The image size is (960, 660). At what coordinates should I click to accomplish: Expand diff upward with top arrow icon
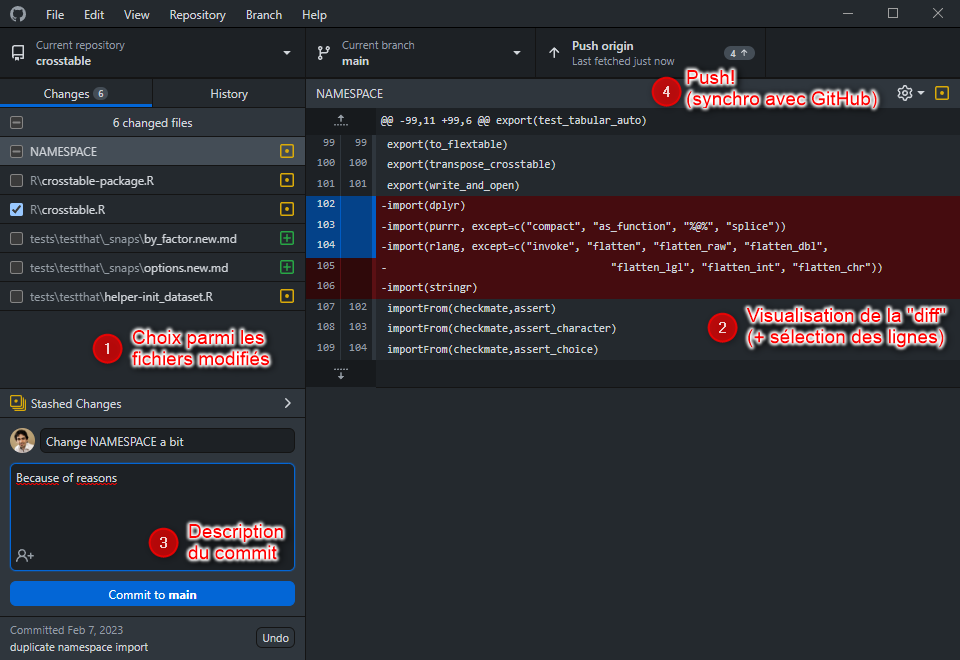(x=340, y=120)
